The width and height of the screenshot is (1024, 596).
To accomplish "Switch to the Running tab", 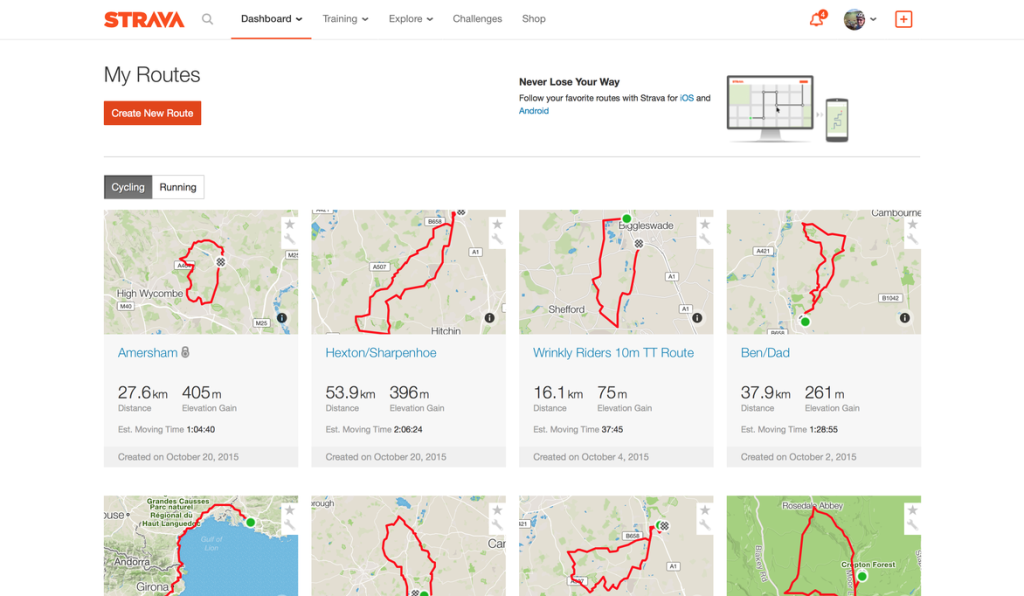I will [x=178, y=187].
